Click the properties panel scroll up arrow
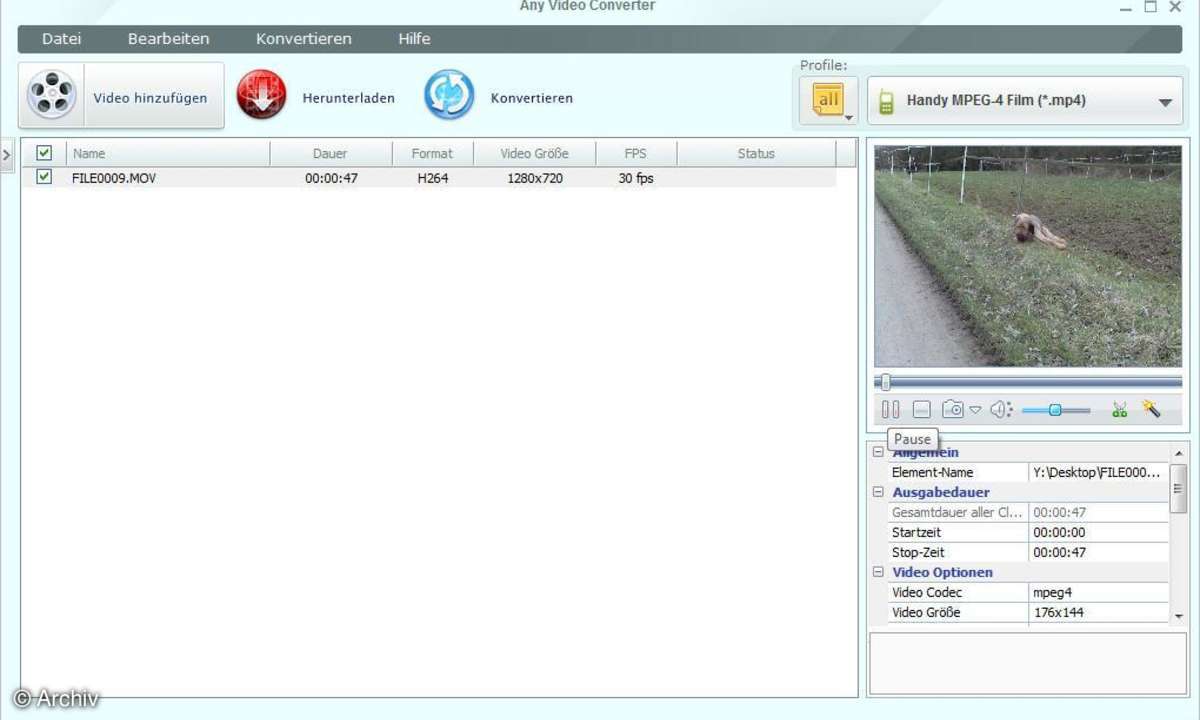Viewport: 1200px width, 720px height. [x=1179, y=453]
